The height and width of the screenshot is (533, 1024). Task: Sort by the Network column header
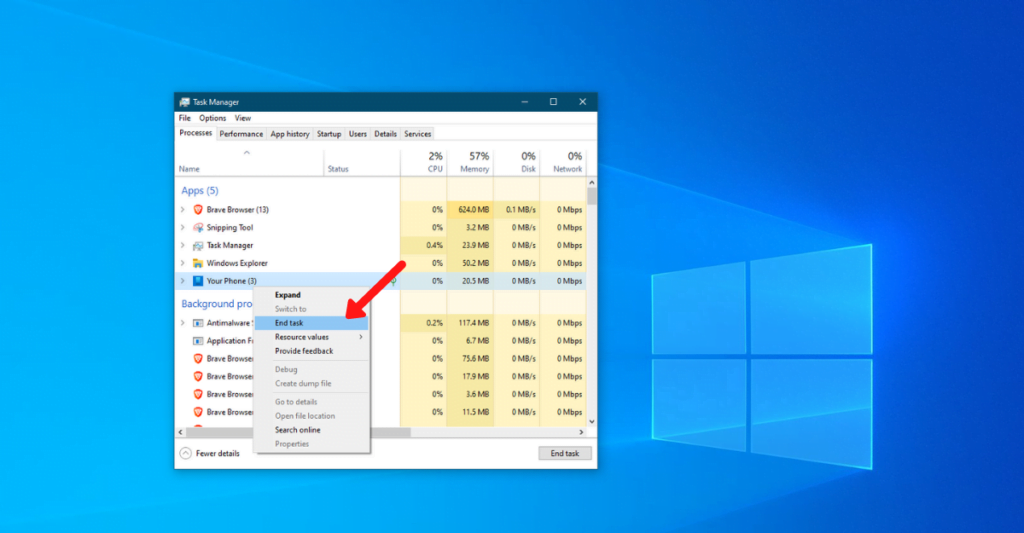click(x=563, y=162)
